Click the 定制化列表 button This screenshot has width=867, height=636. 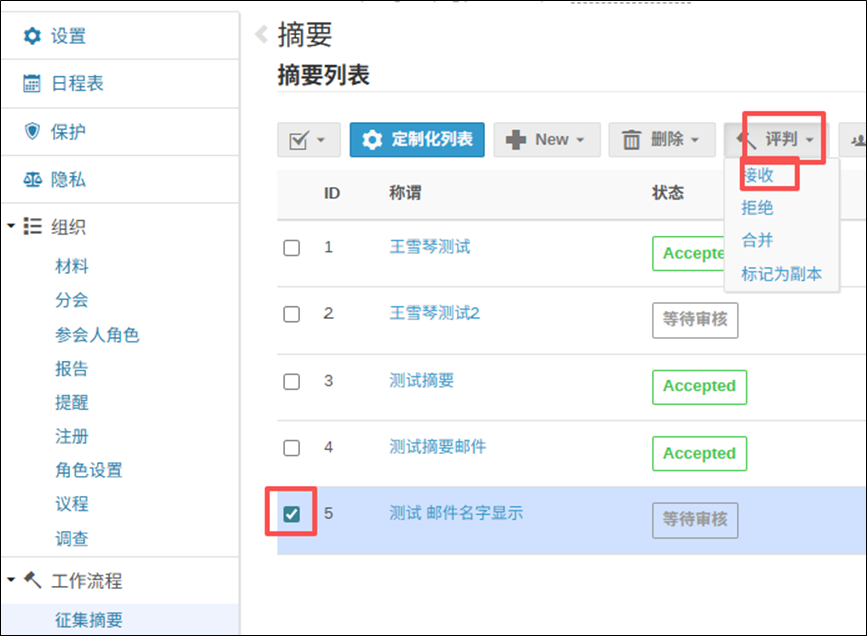(417, 140)
